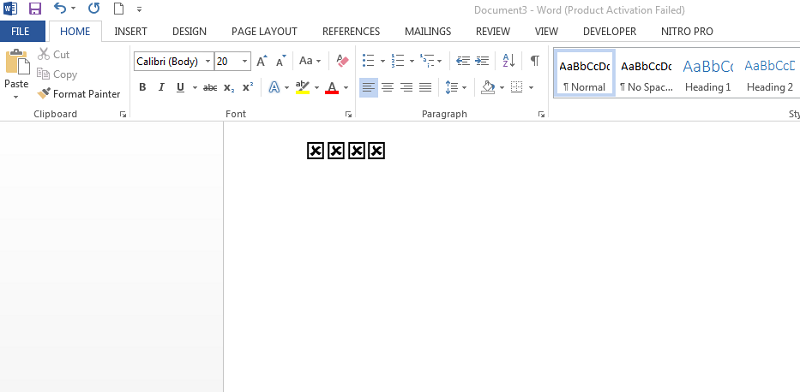Expand the line spacing dropdown arrow

tap(464, 88)
